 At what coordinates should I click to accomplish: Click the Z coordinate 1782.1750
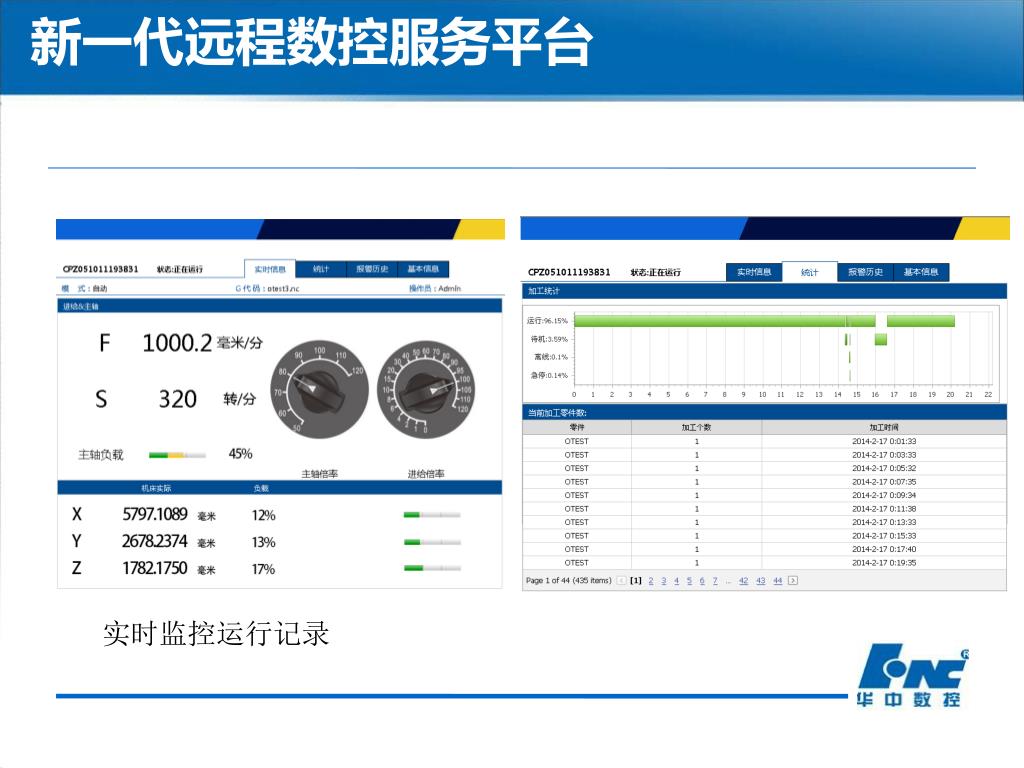pos(155,568)
